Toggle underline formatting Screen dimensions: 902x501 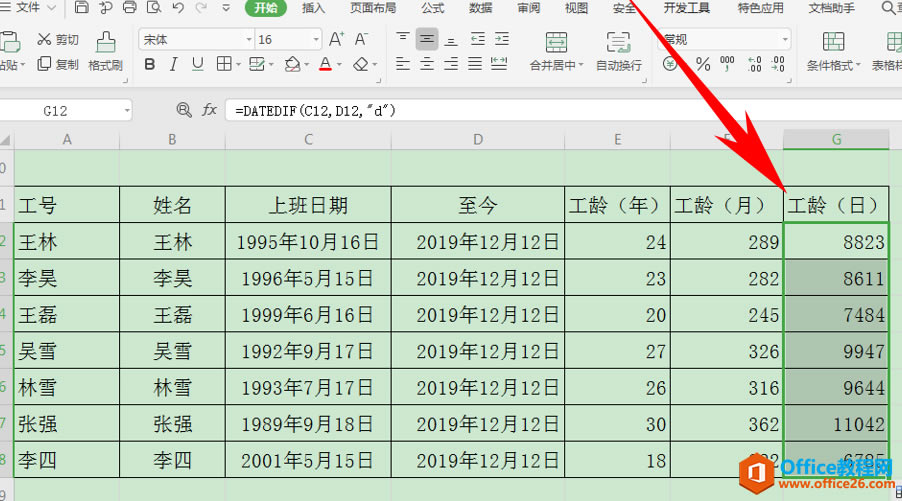pos(197,64)
